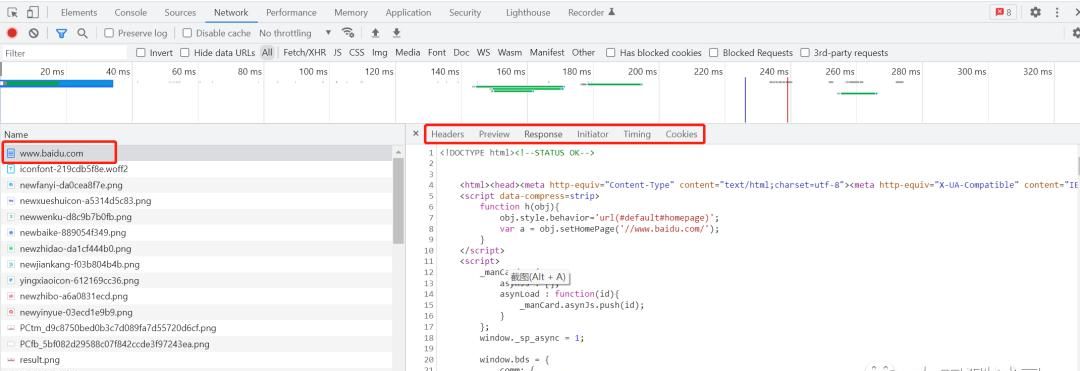Open the Memory panel tab
Screen dimensions: 1080x371
351,12
